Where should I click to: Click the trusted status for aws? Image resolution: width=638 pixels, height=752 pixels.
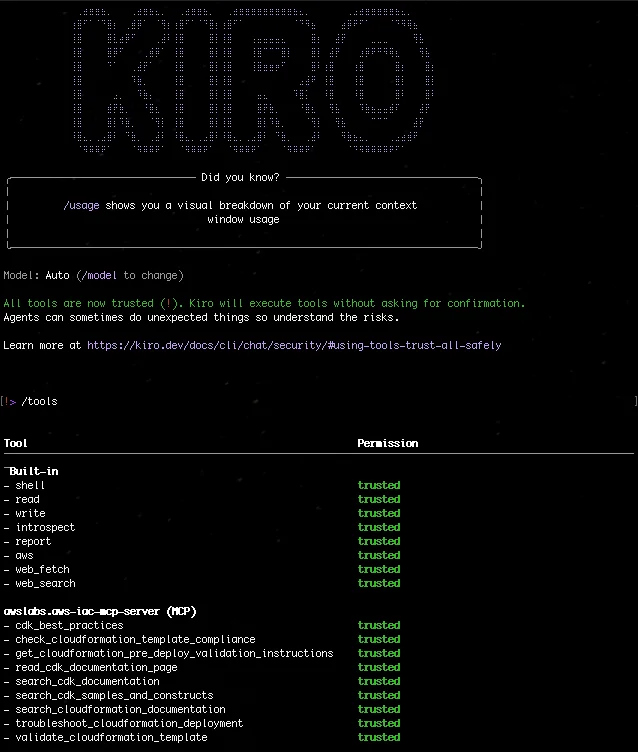click(x=379, y=555)
